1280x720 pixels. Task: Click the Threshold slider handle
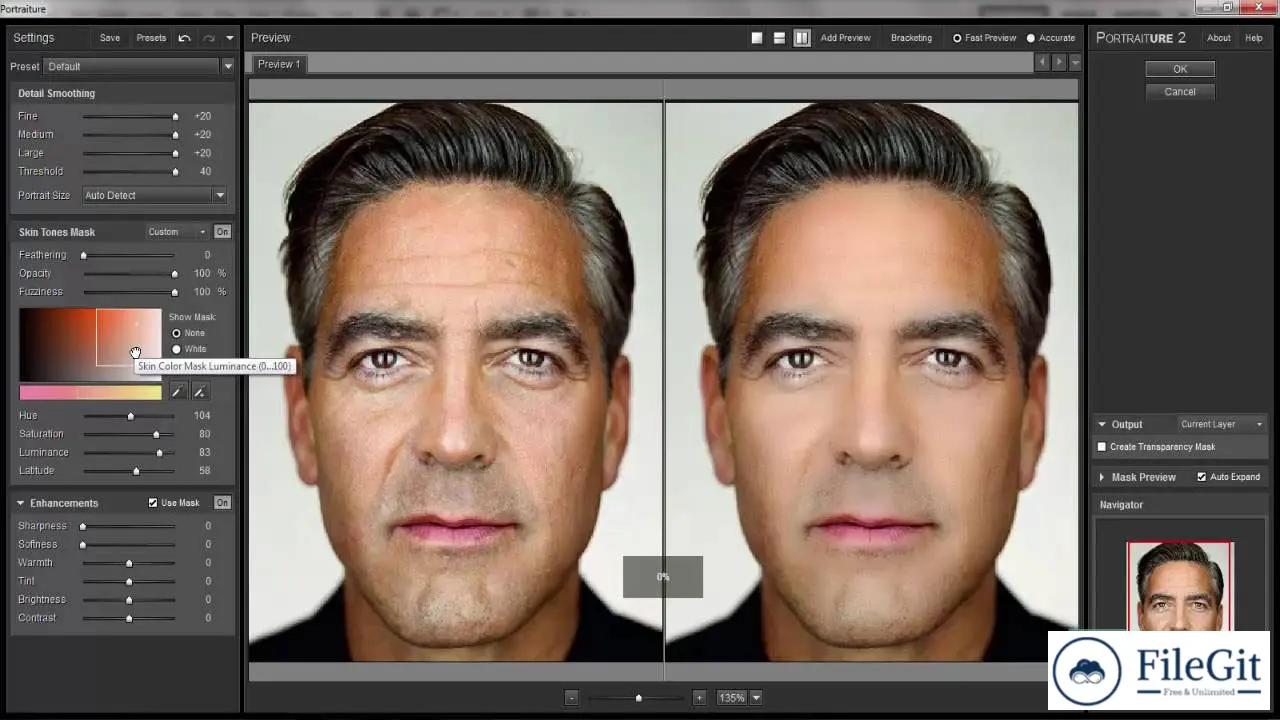click(175, 172)
